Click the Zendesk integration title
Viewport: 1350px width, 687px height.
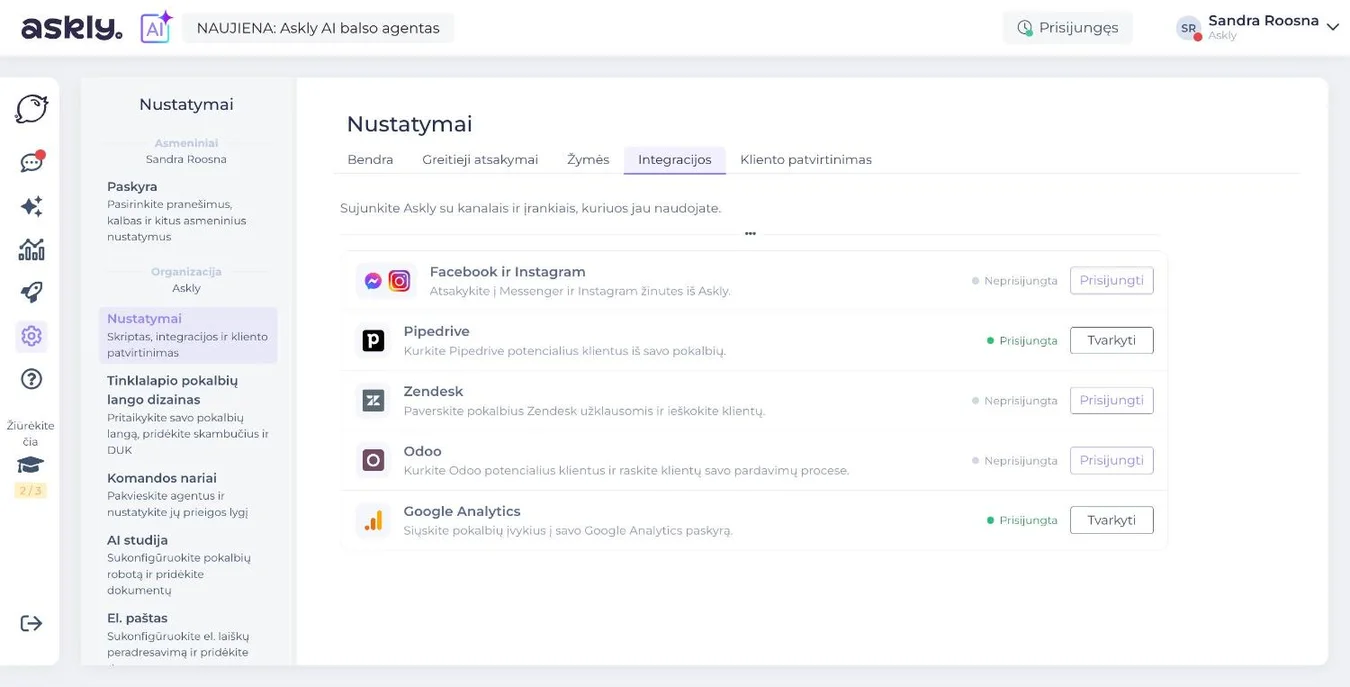433,392
